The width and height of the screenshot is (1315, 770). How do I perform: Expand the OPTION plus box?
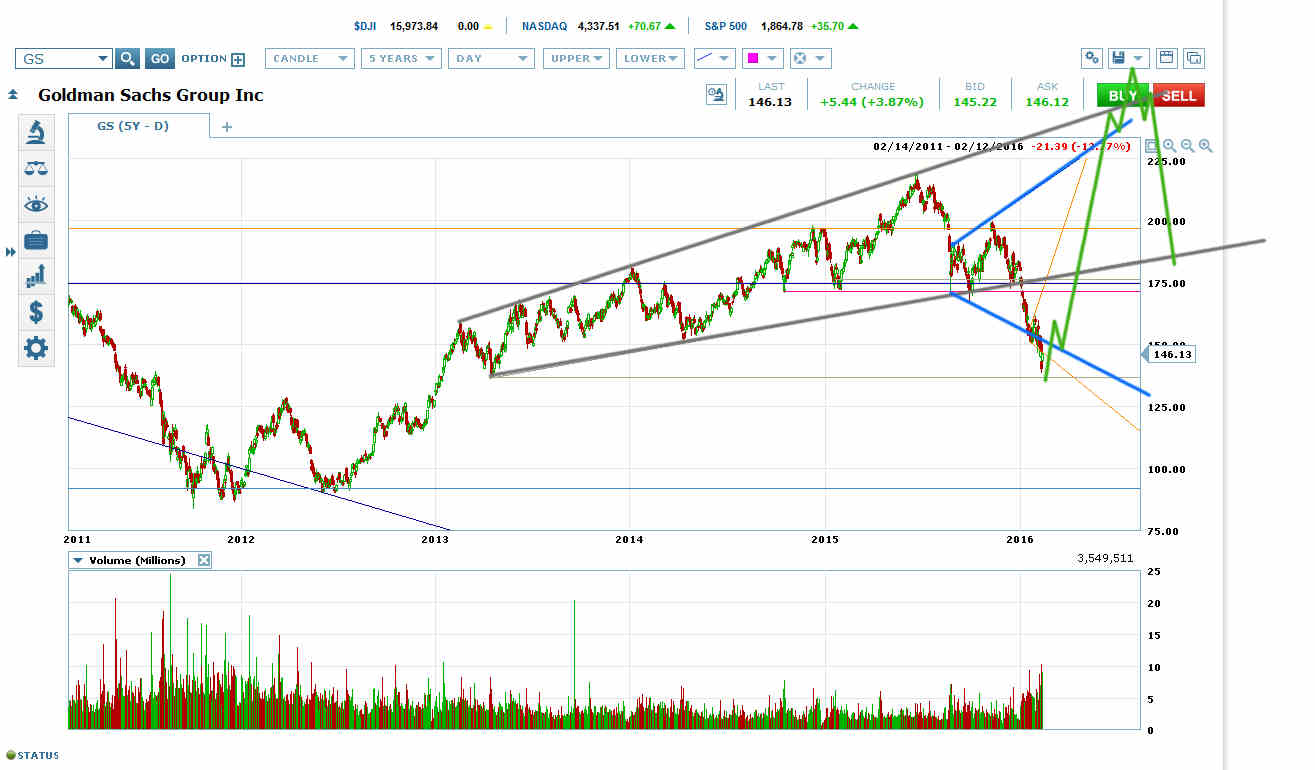(238, 59)
